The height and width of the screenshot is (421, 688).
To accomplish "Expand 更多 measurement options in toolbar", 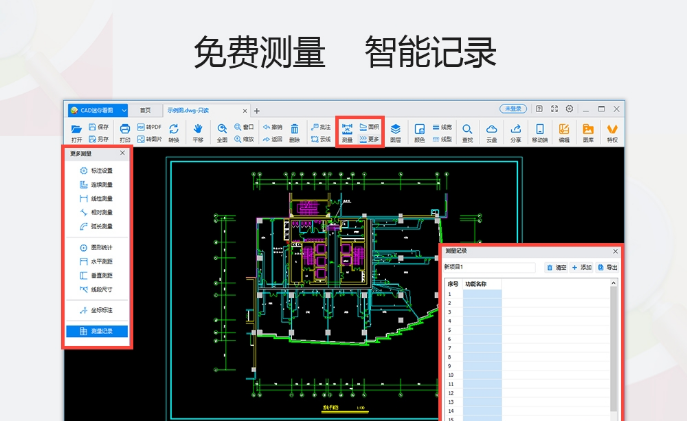I will pos(369,139).
